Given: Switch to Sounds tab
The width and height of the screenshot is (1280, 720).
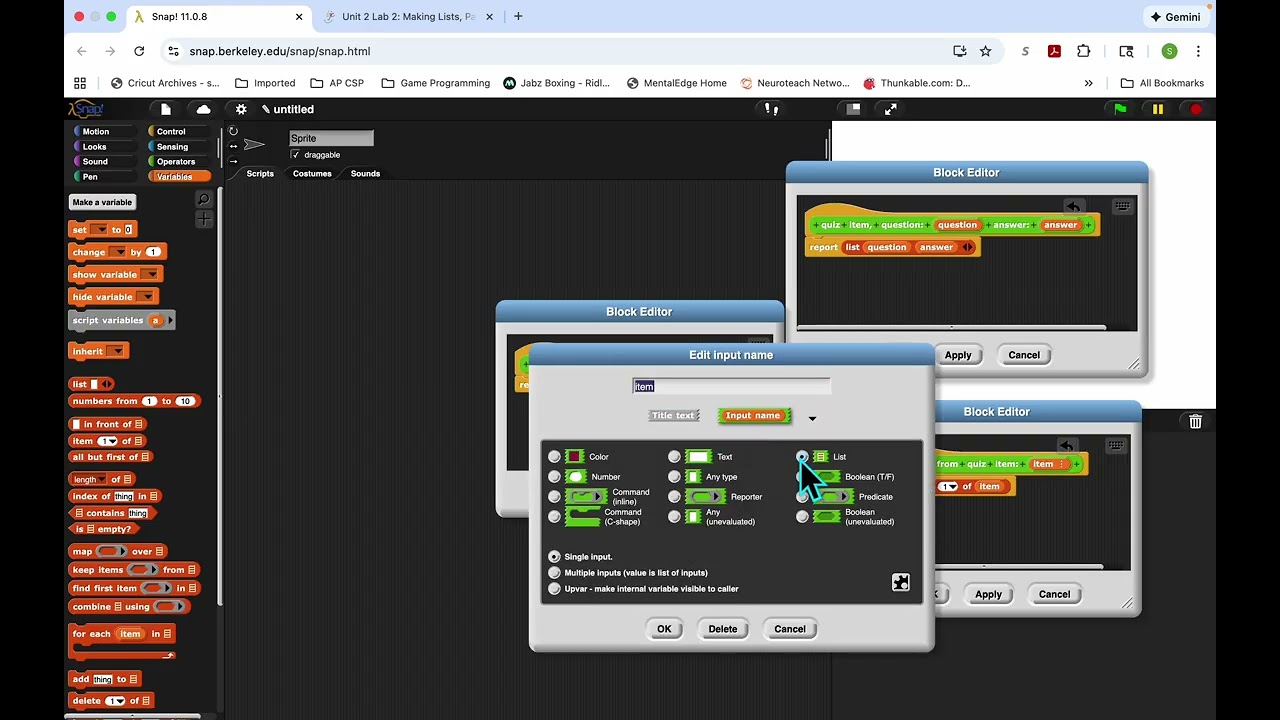Looking at the screenshot, I should click(365, 174).
